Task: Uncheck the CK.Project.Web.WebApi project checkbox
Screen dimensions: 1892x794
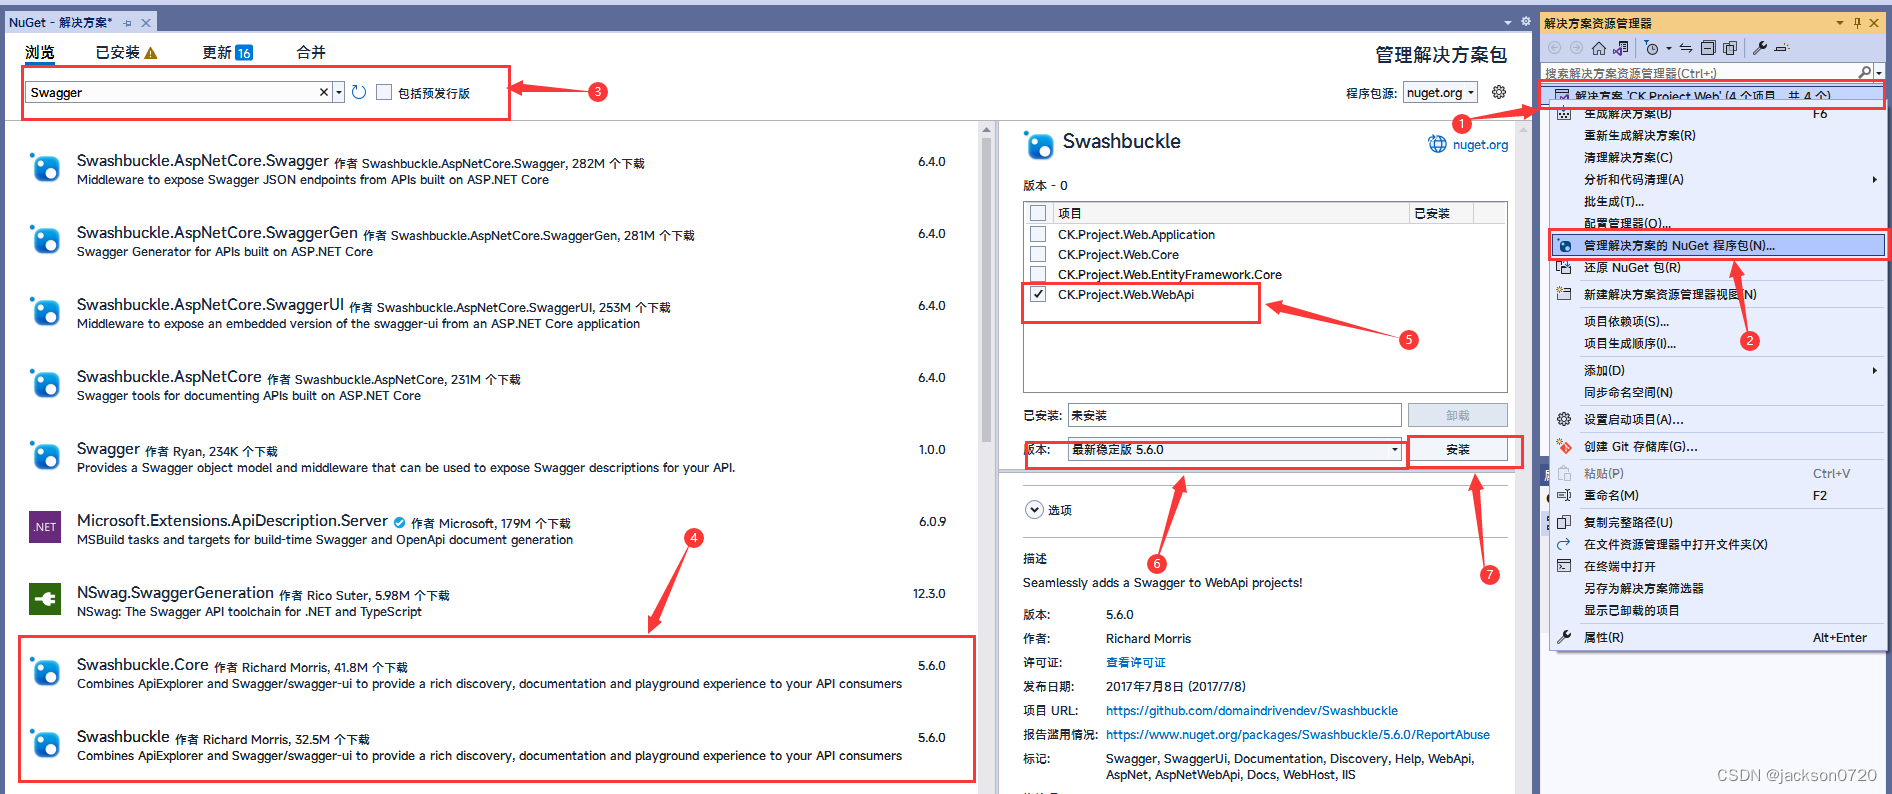Action: coord(1038,294)
